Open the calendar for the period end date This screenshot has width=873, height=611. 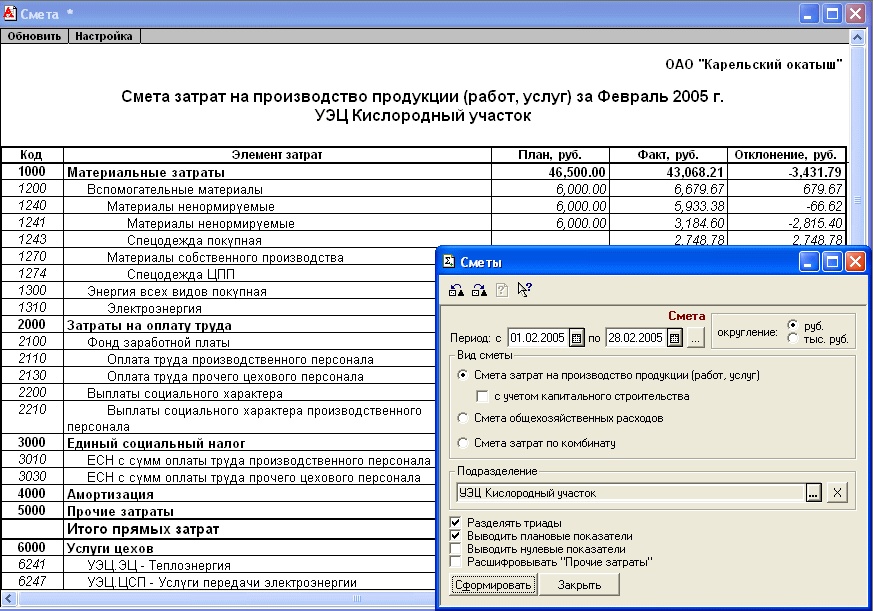point(674,338)
